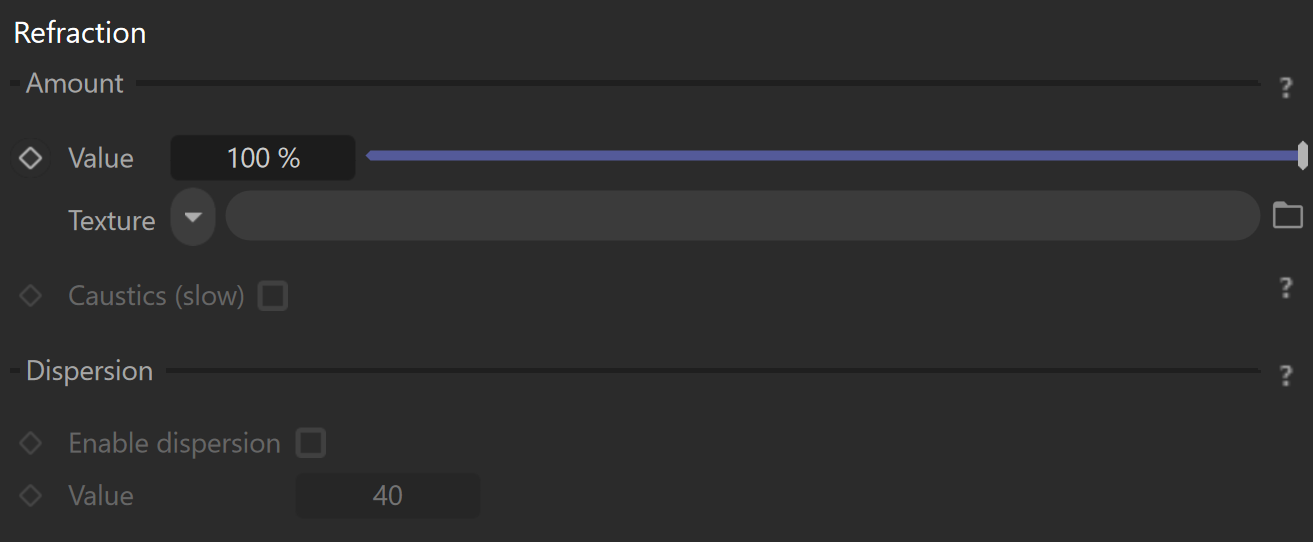Screen dimensions: 1313x542
Task: Click the 100 % value input field
Action: click(x=263, y=158)
